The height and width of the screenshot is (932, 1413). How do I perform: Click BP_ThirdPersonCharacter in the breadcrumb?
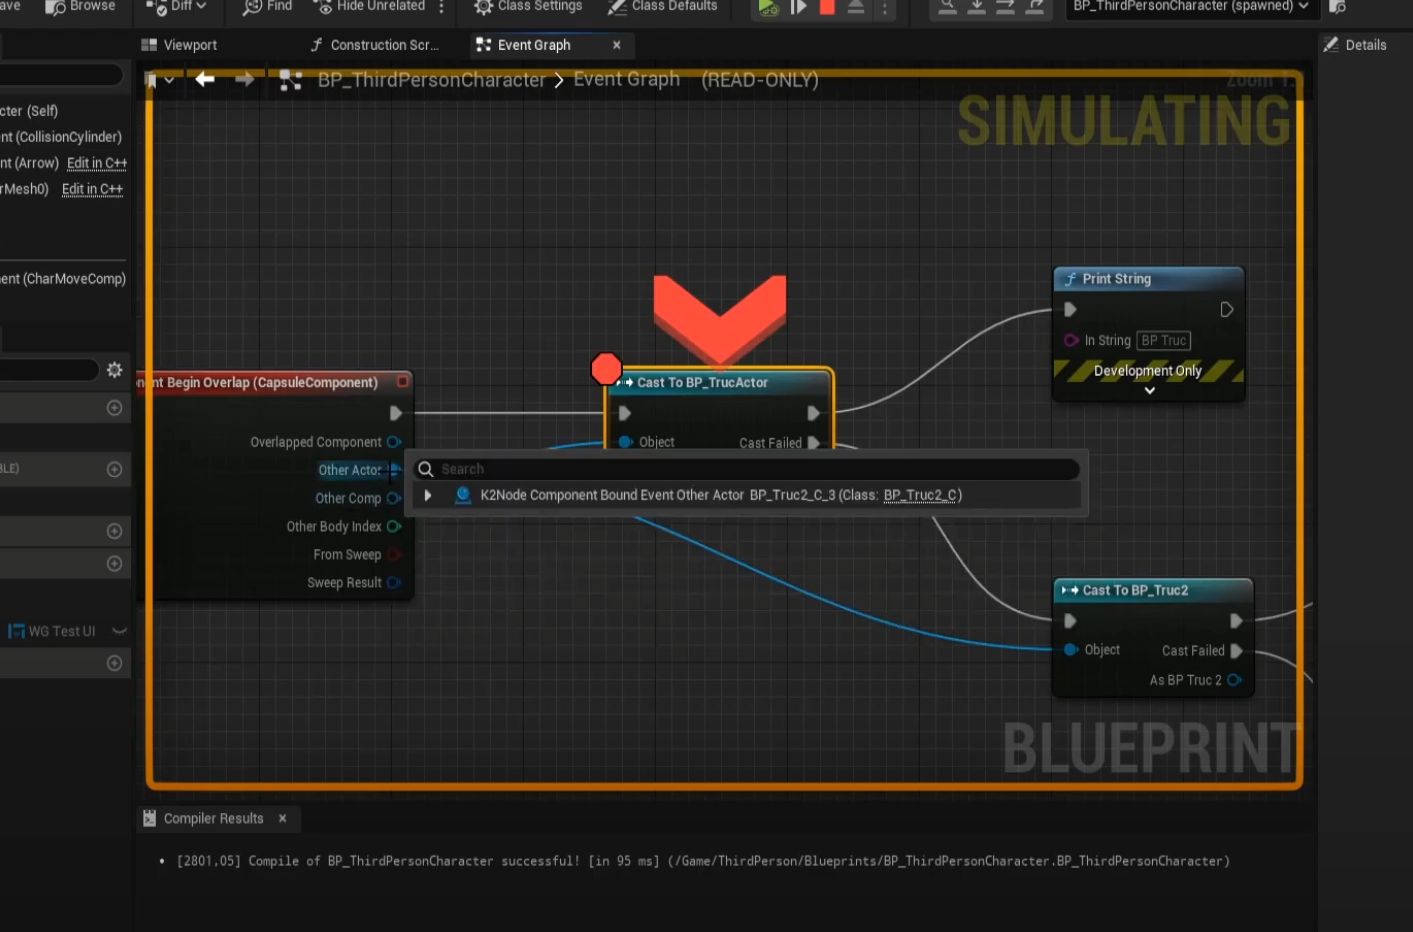432,80
